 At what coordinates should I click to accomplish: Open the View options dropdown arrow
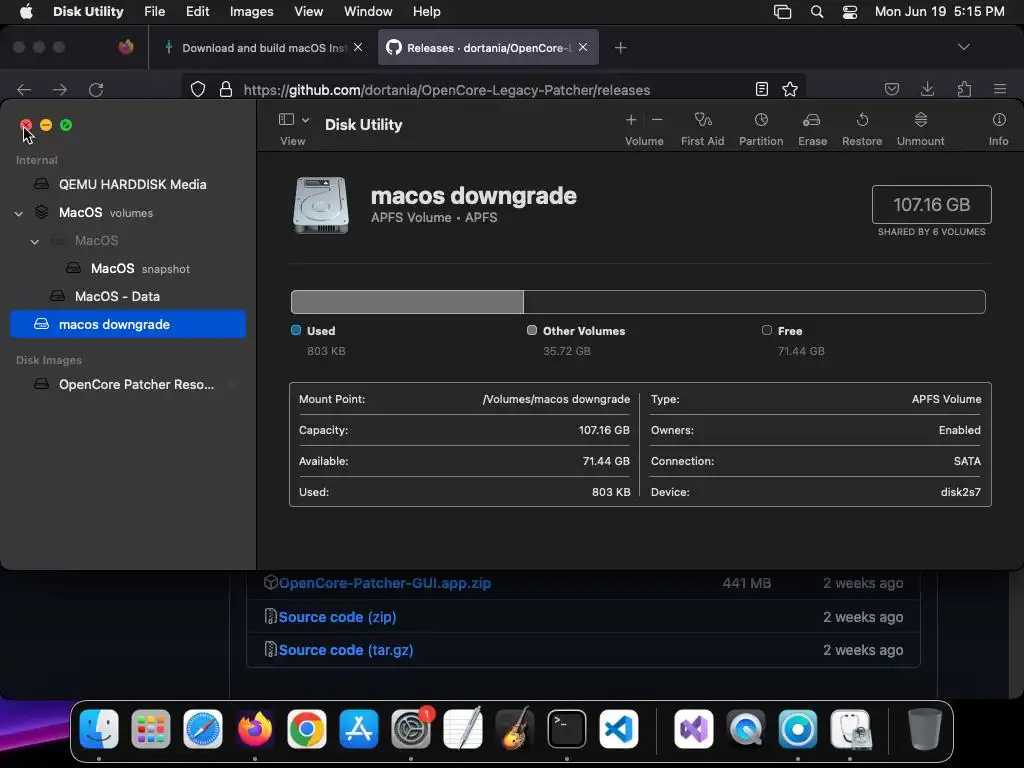click(x=305, y=120)
